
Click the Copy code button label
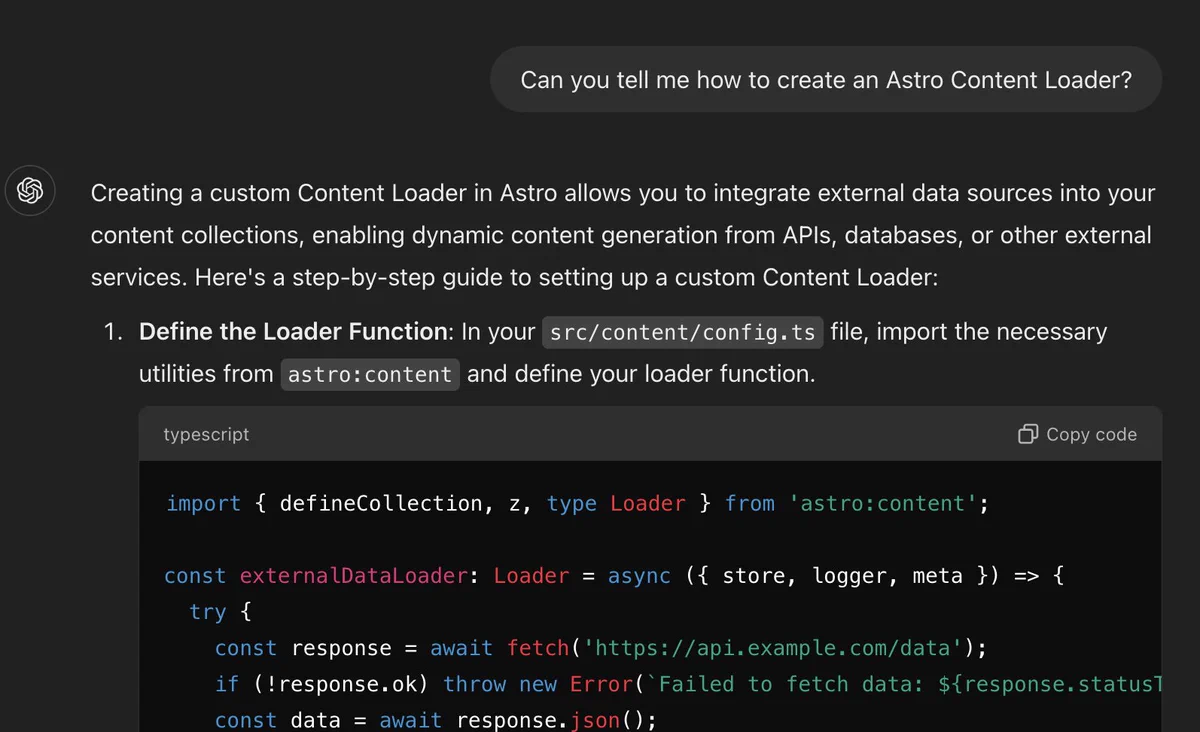(x=1091, y=434)
